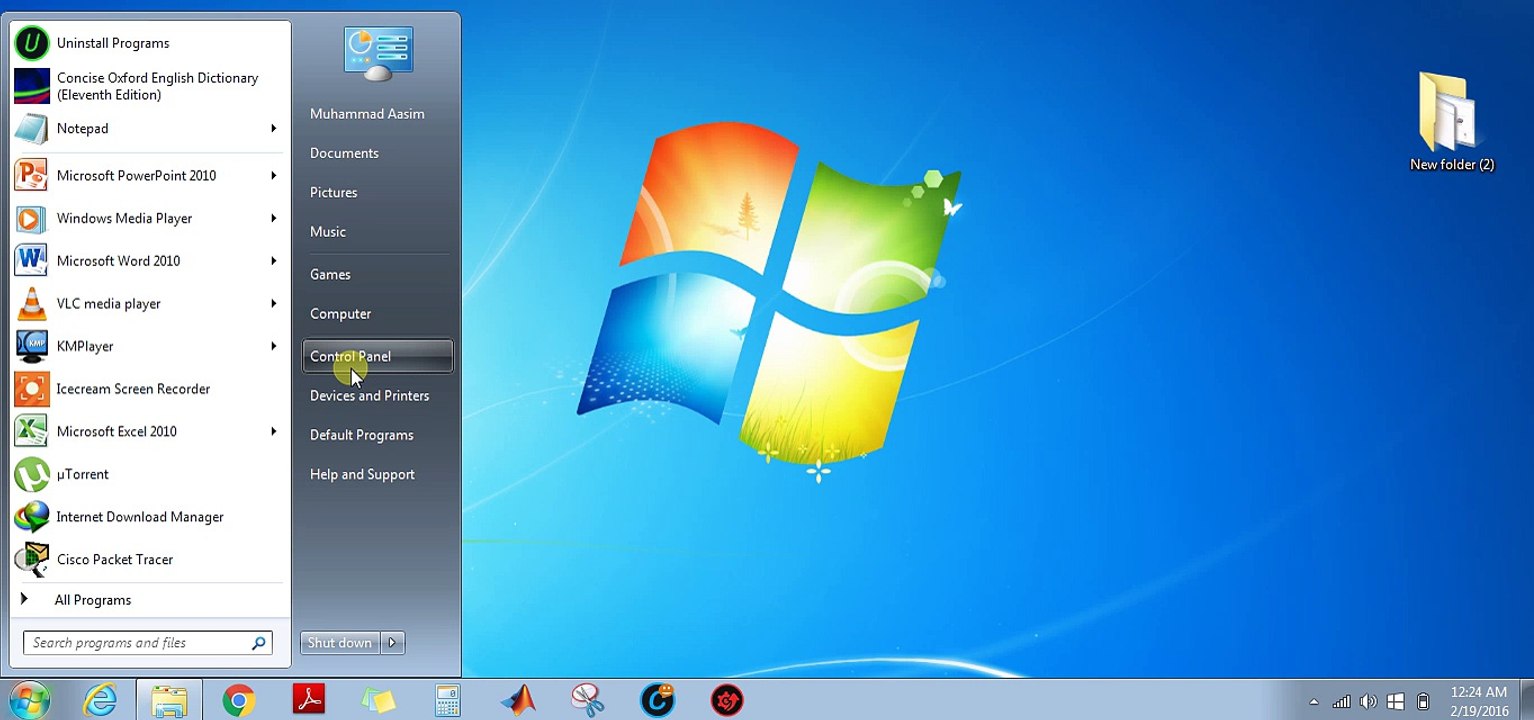Open Advanced SystemCare taskbar icon
1534x720 pixels.
(x=658, y=700)
